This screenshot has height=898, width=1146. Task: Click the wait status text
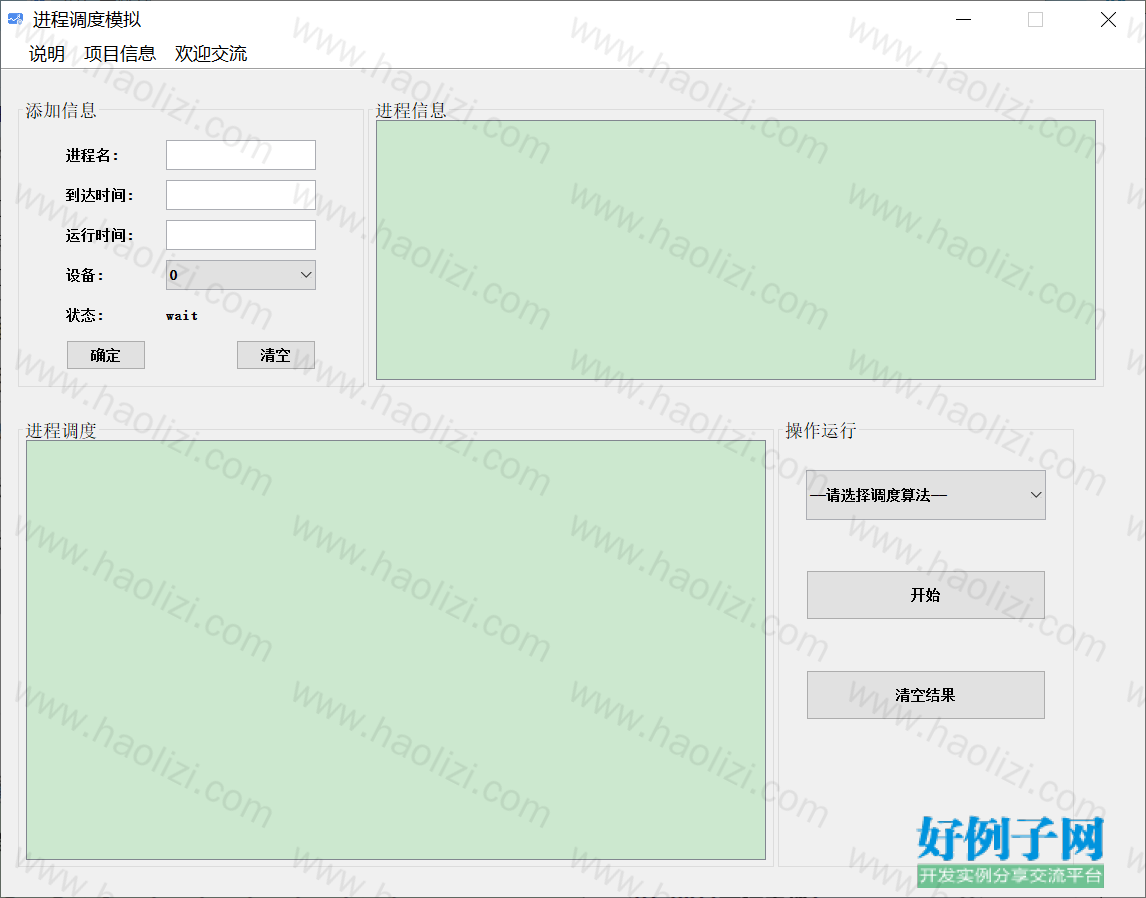[182, 316]
